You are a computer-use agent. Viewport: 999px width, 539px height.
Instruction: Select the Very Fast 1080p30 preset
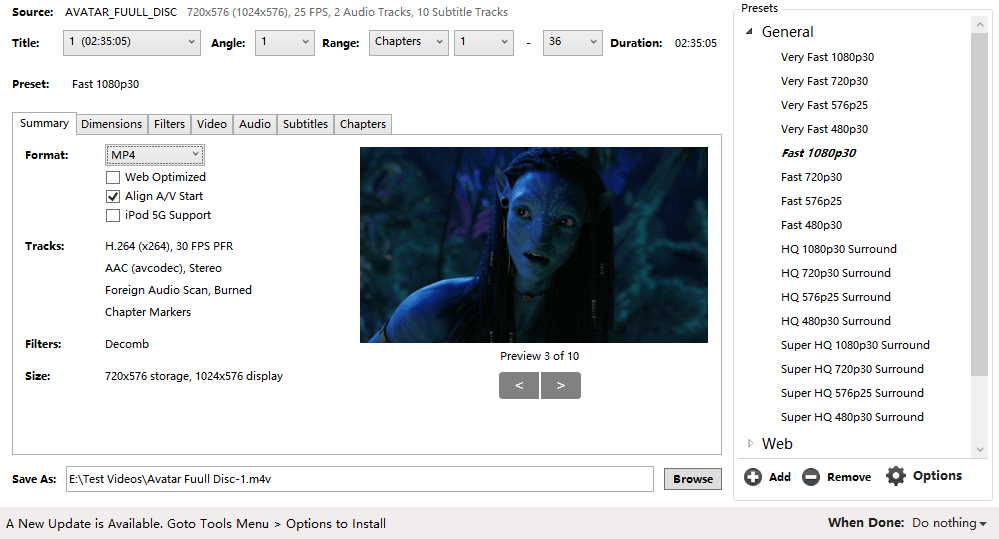[x=827, y=57]
